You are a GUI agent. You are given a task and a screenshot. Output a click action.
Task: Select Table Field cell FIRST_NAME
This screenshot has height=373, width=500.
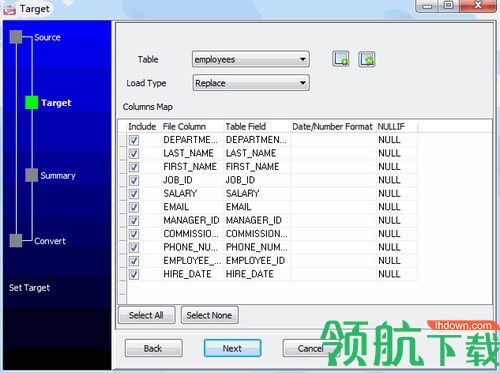click(257, 166)
